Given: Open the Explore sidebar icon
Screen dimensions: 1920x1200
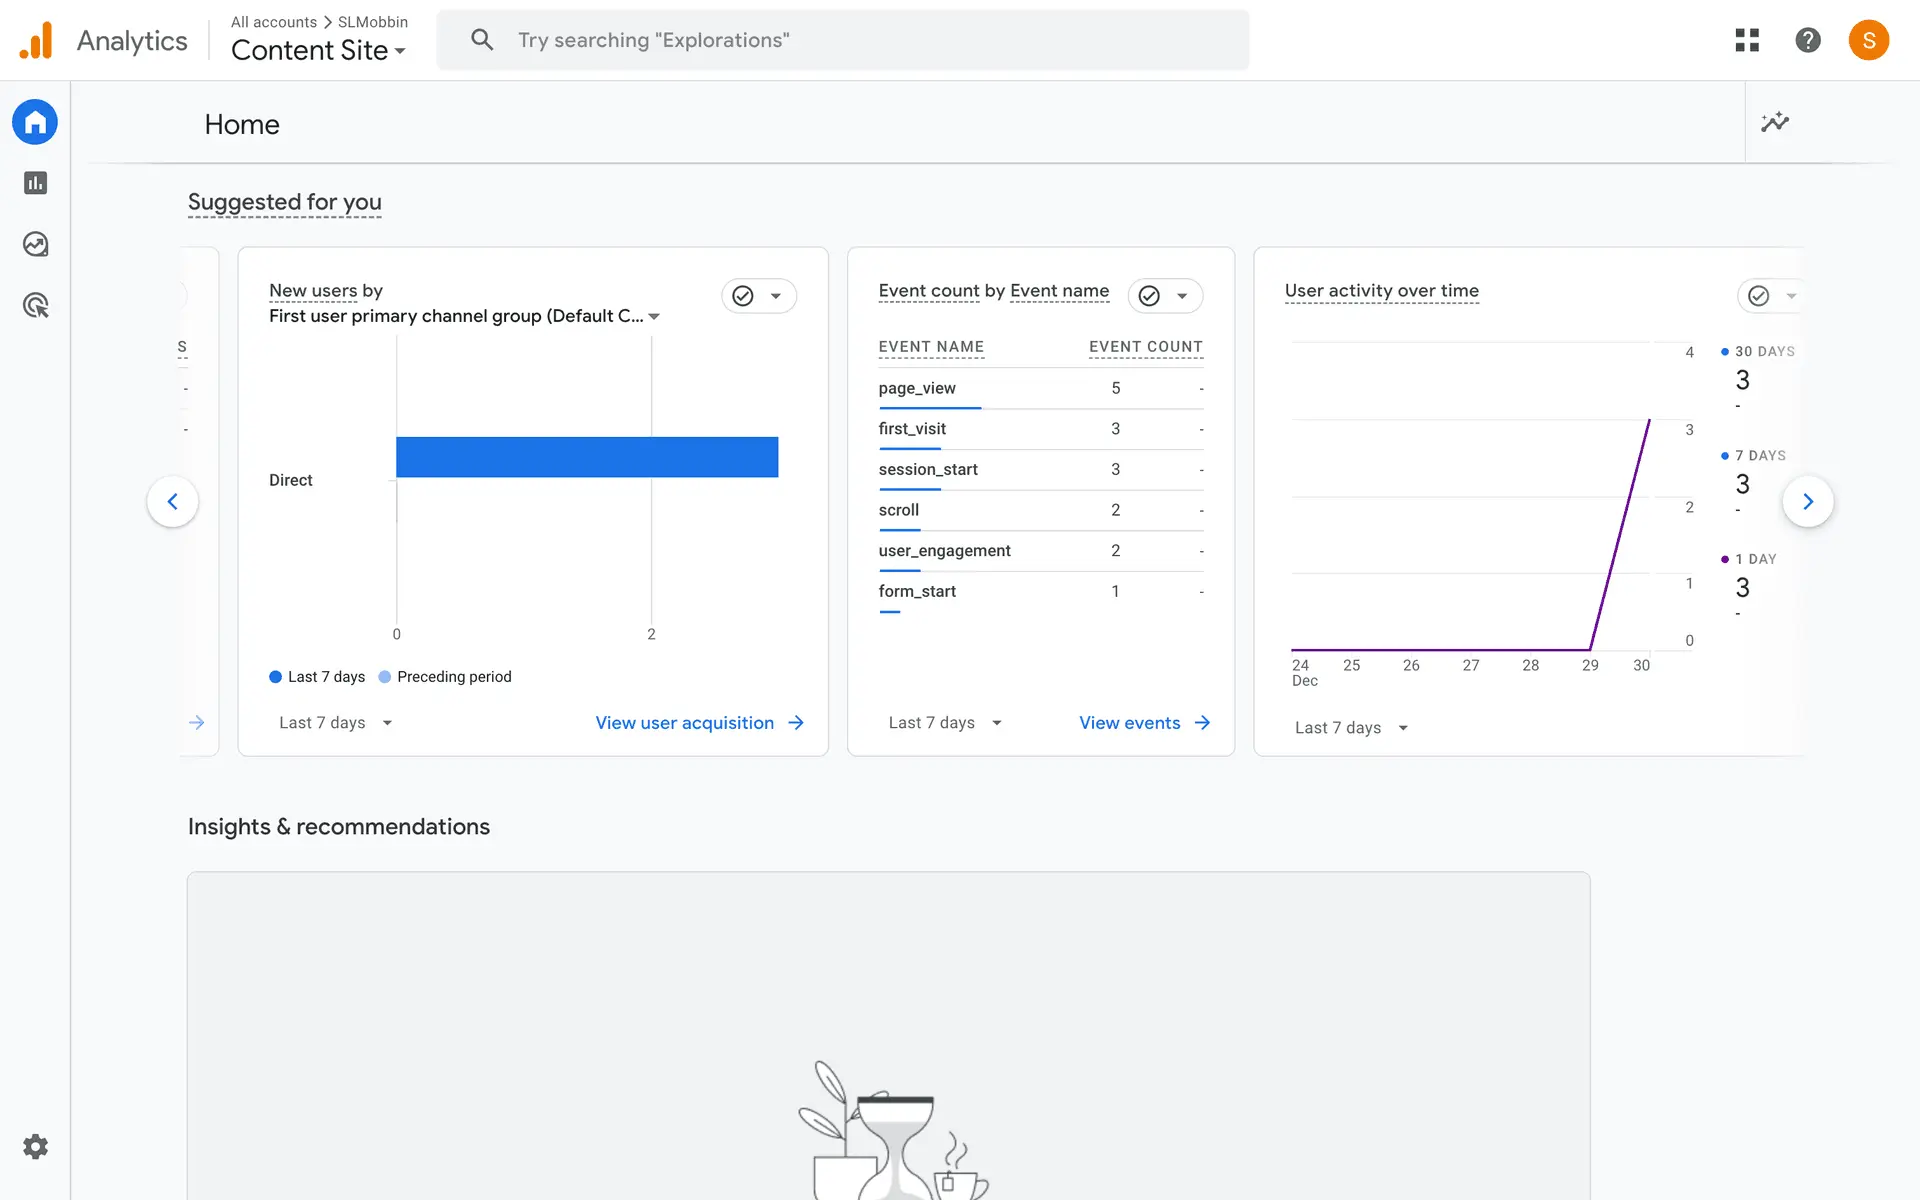Looking at the screenshot, I should pos(35,244).
